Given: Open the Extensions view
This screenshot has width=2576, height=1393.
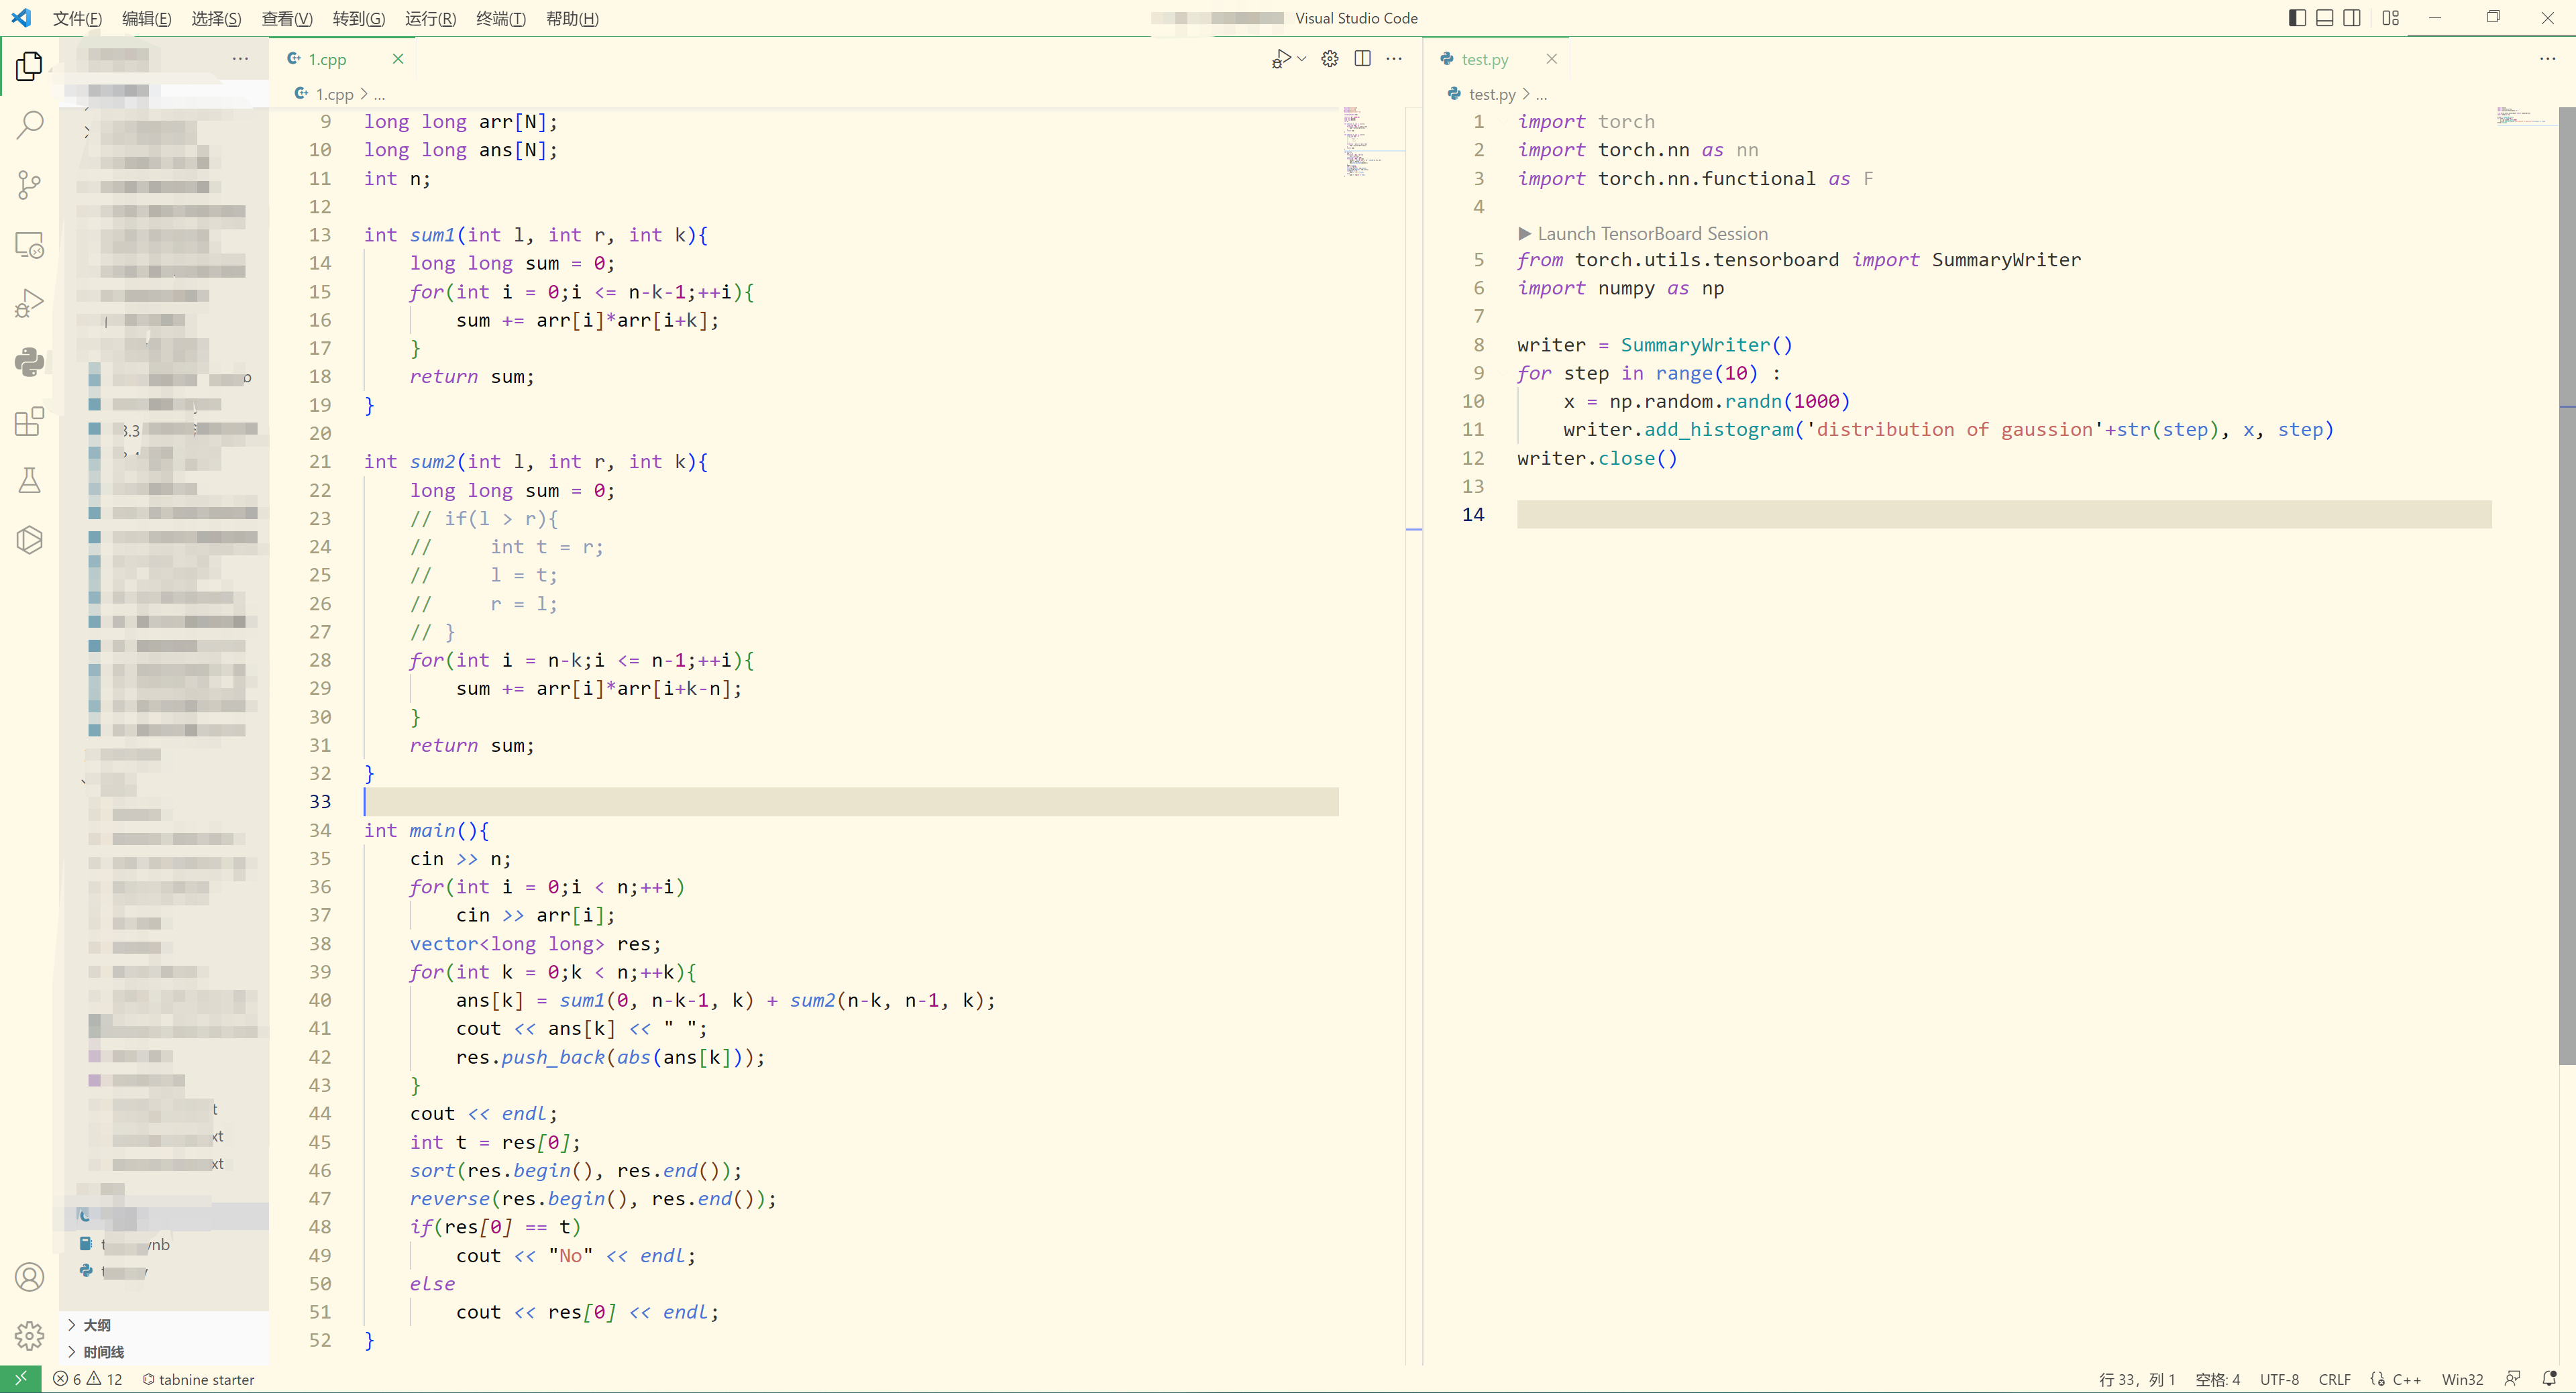Looking at the screenshot, I should point(29,421).
